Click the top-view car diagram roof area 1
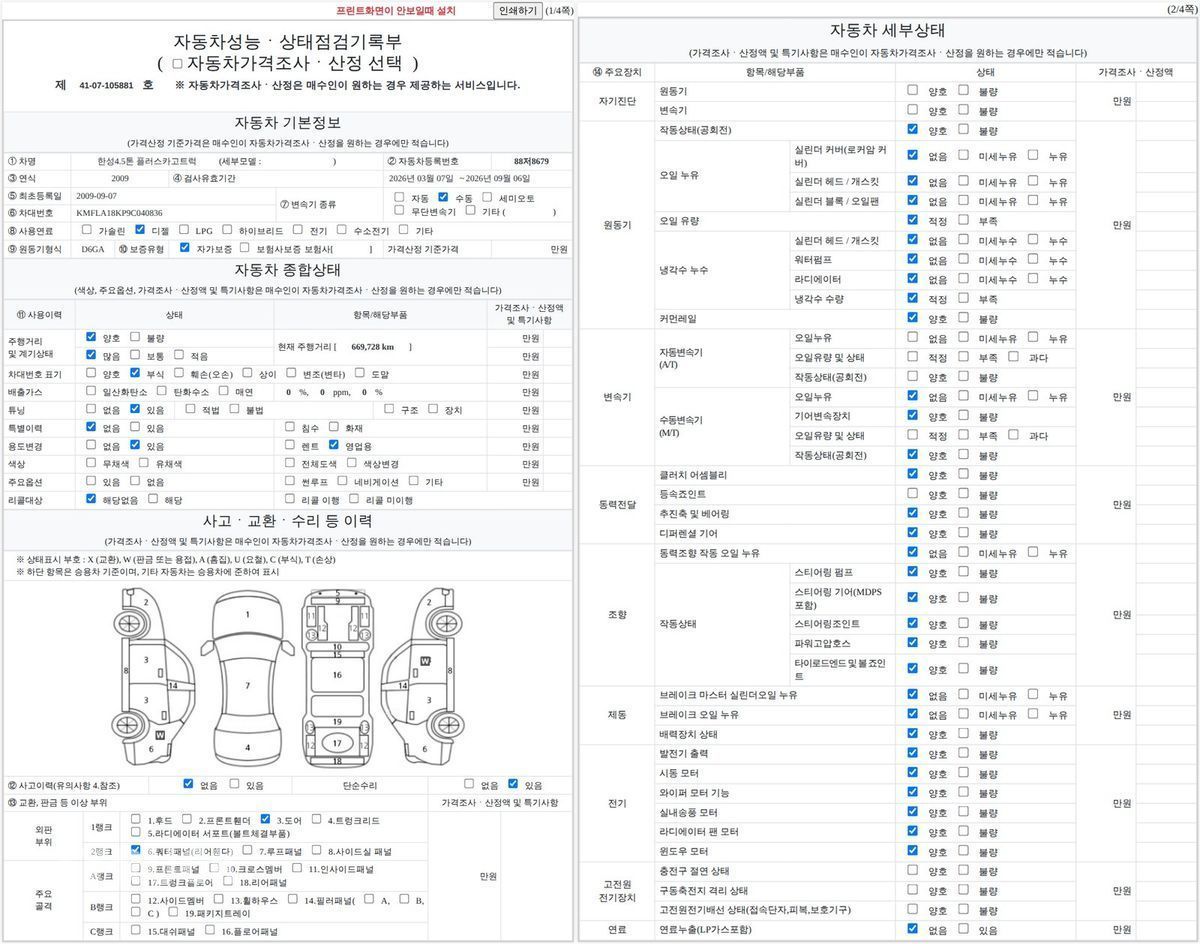1200x944 pixels. coord(247,615)
